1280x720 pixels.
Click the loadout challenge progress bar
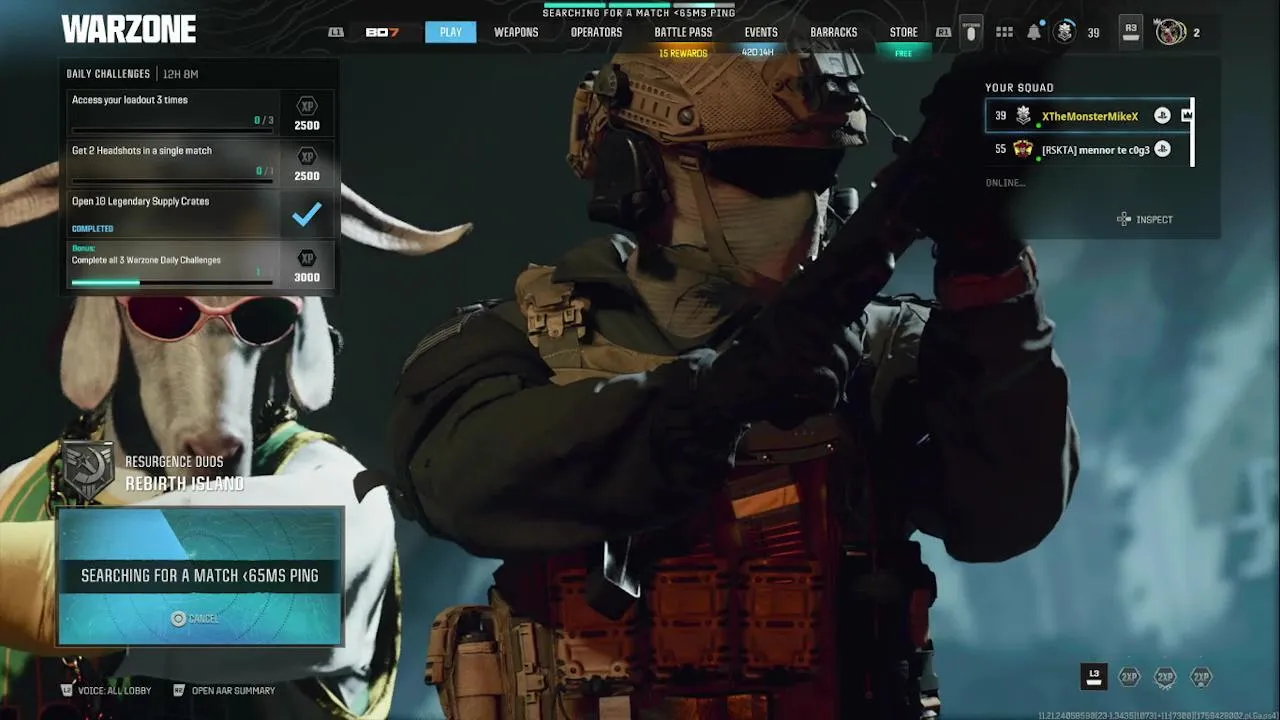click(172, 130)
